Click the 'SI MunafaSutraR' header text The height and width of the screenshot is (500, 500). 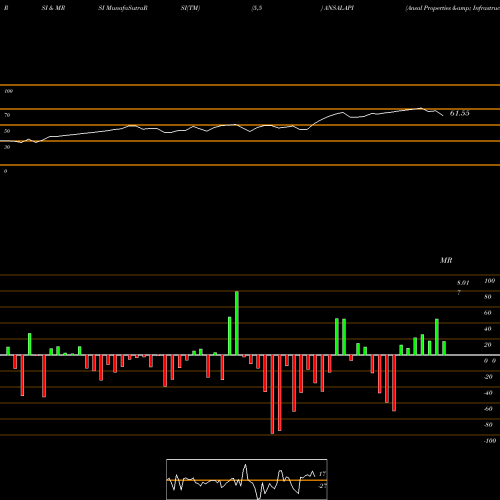tap(123, 8)
